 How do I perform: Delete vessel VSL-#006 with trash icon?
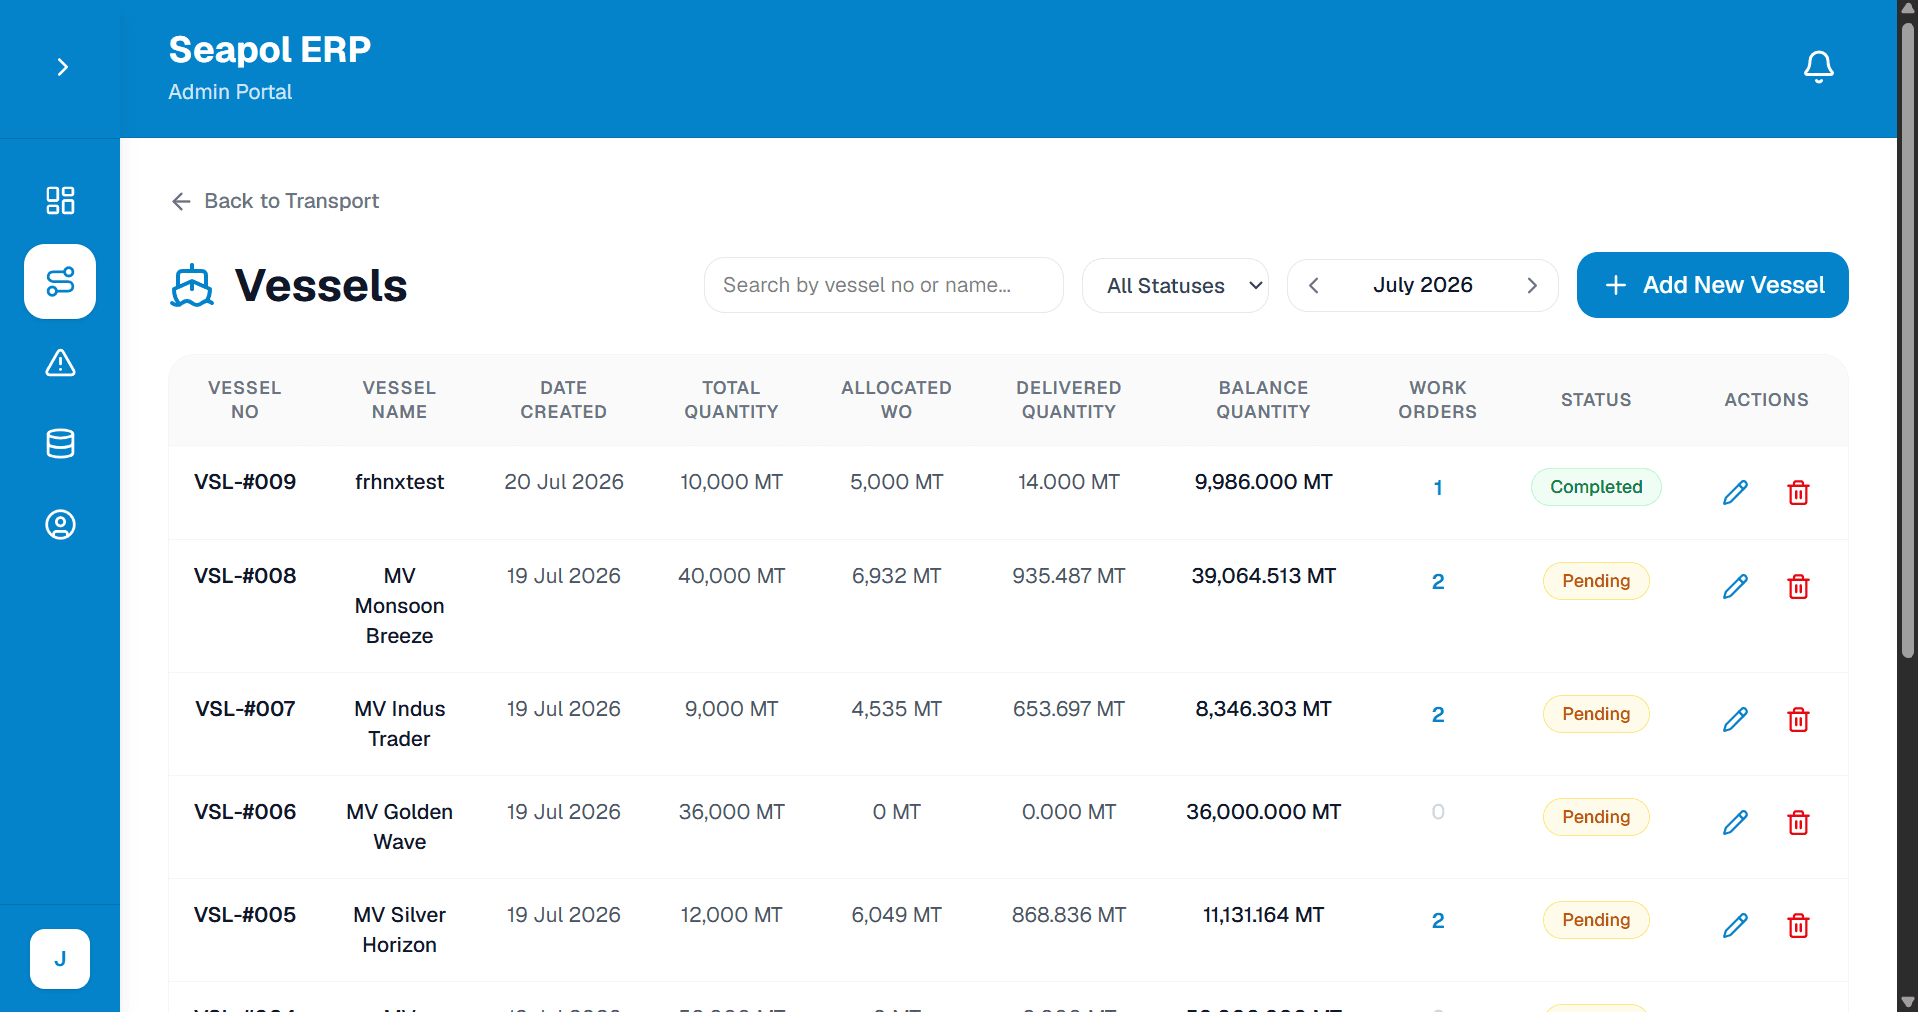1798,822
